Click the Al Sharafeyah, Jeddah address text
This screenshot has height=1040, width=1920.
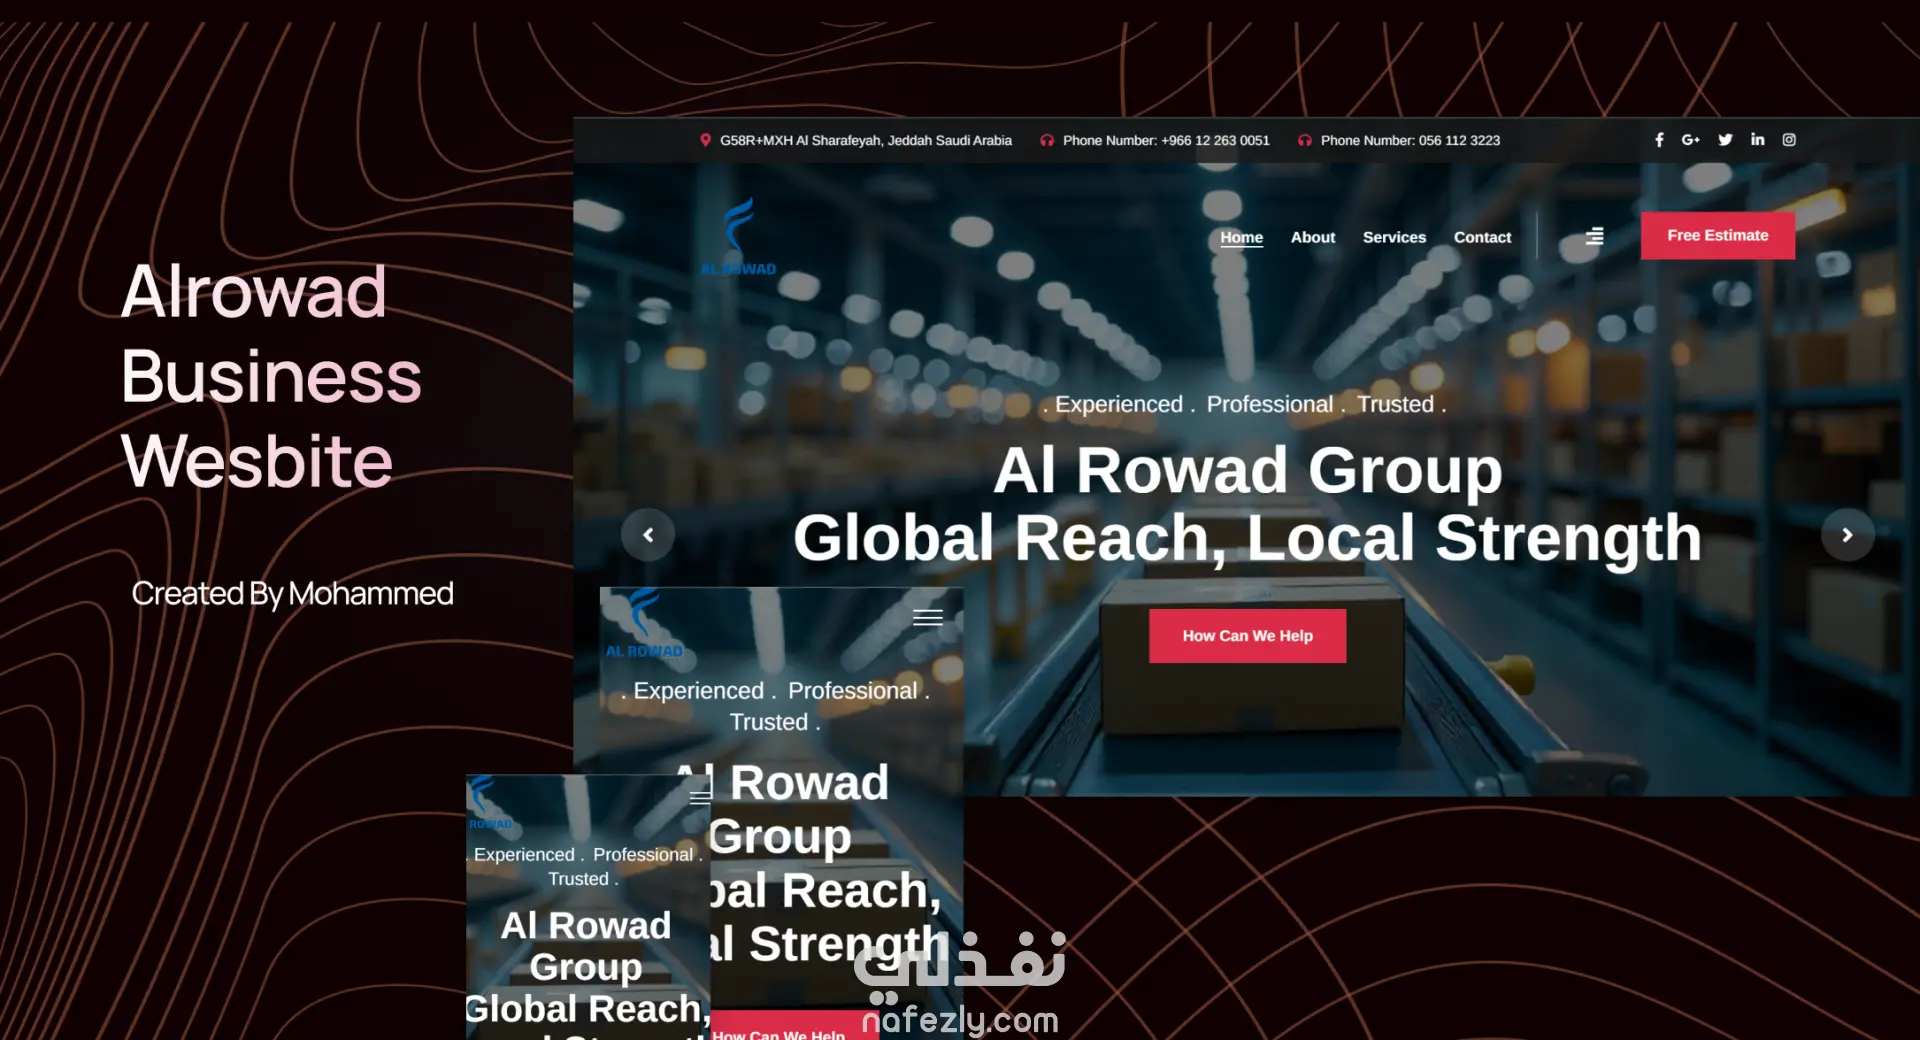(866, 141)
